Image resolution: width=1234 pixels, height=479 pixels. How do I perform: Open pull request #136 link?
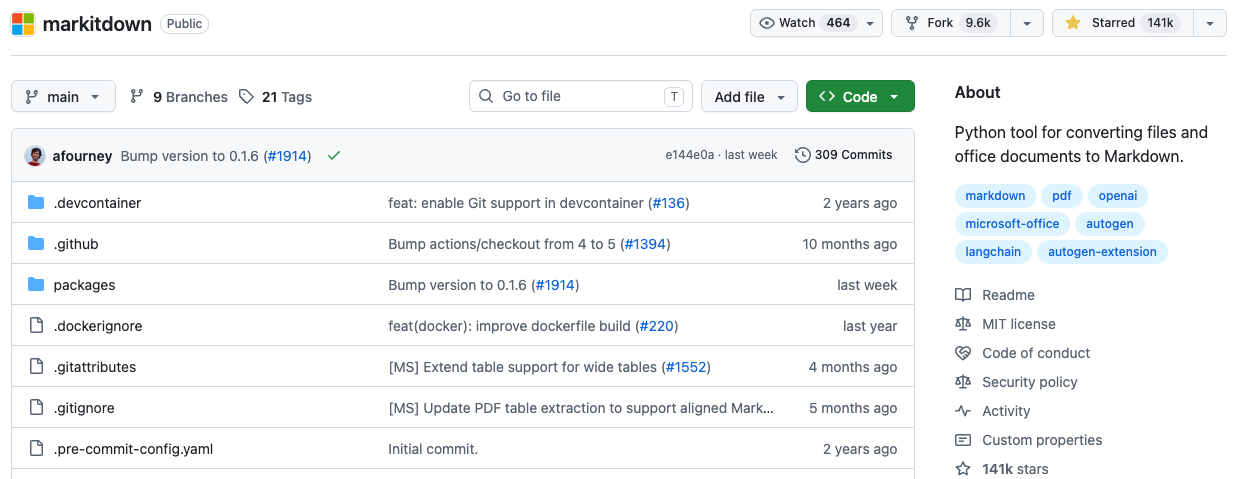[x=668, y=203]
